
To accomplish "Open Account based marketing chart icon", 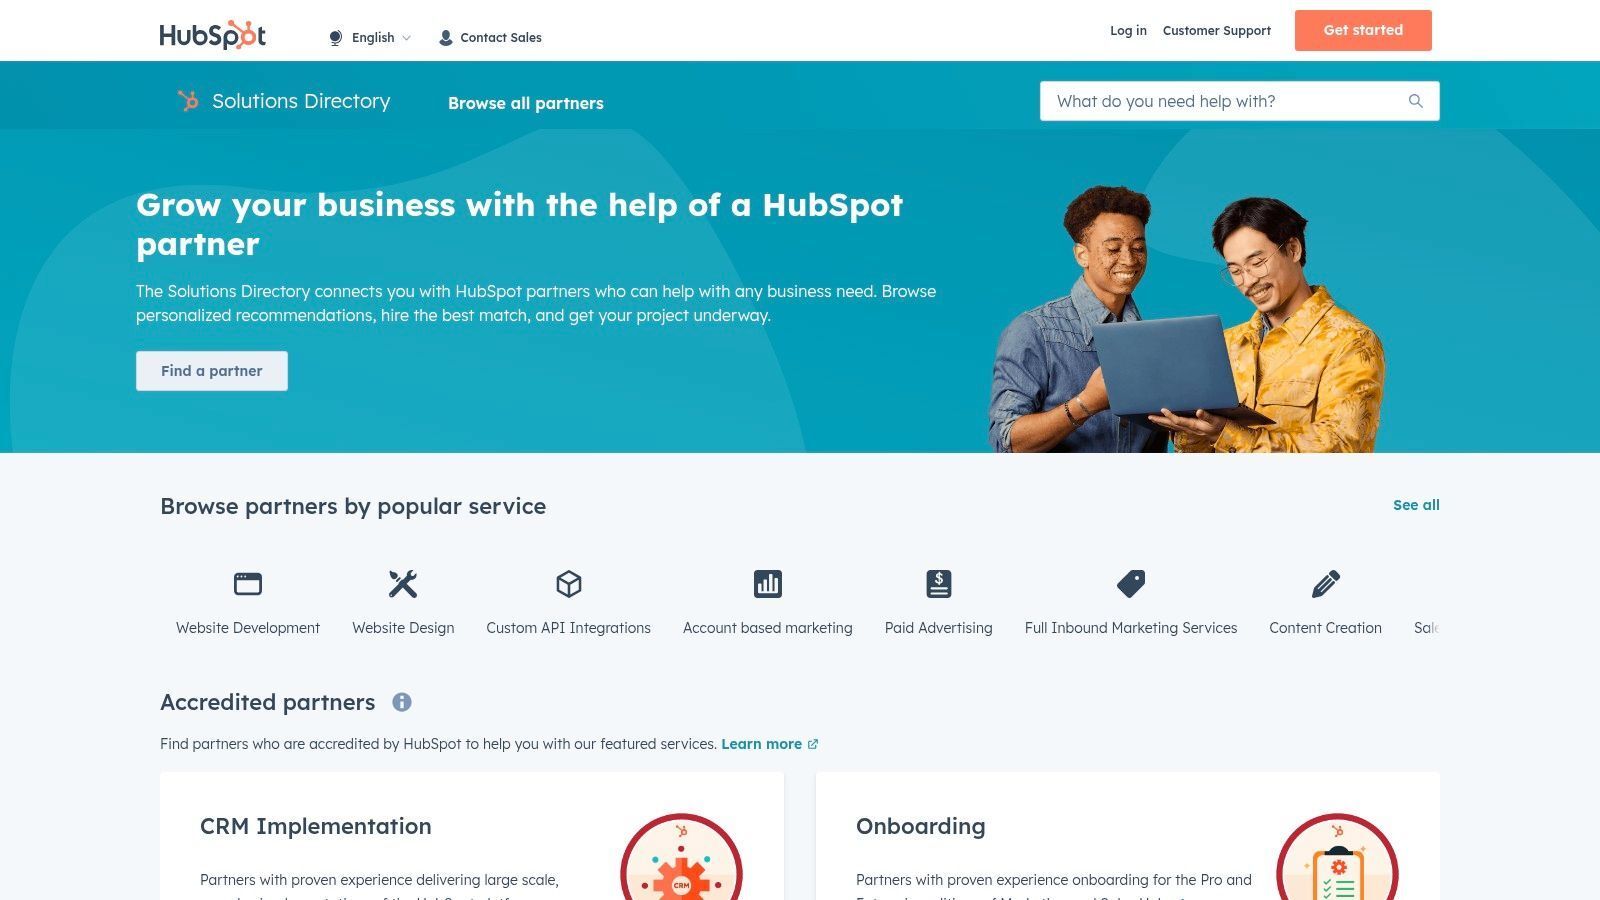I will tap(768, 583).
